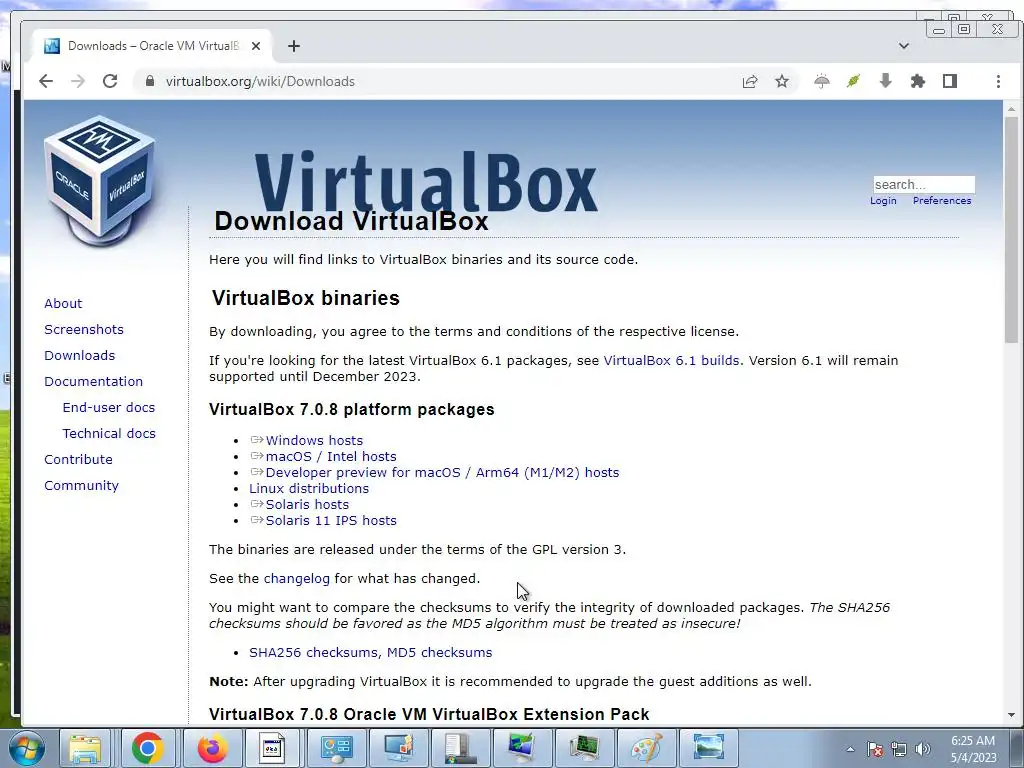Image resolution: width=1024 pixels, height=768 pixels.
Task: Click the vertical scrollbar thumb
Action: [x=1012, y=229]
